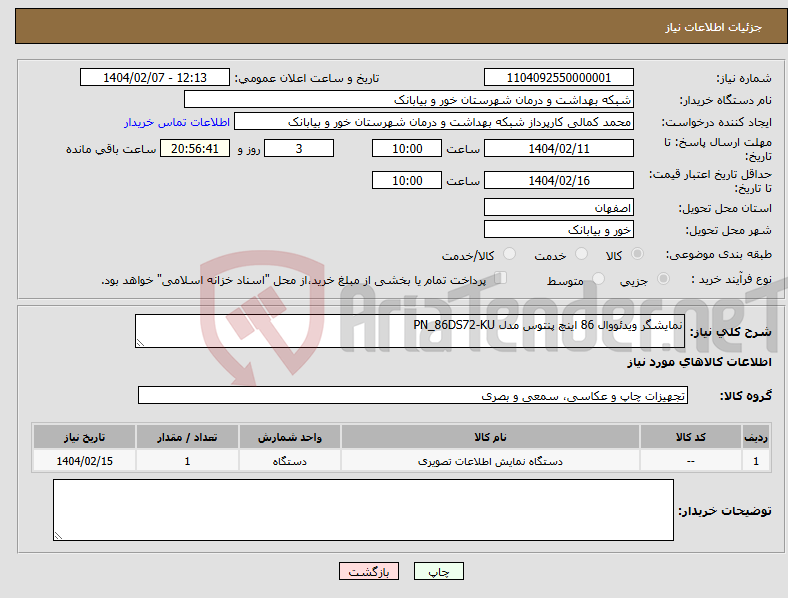Click the header title جزئیات اطلاعات نیاز
The image size is (788, 598).
coord(714,27)
